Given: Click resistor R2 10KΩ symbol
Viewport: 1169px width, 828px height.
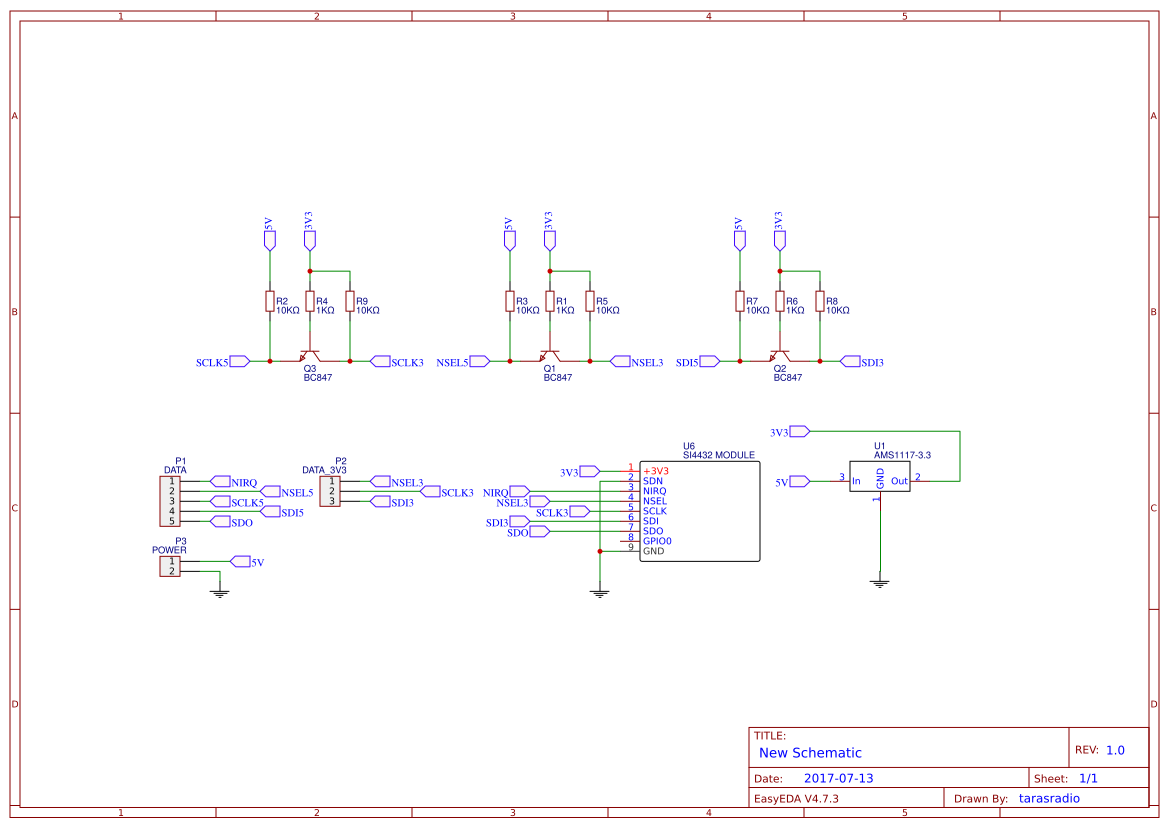Looking at the screenshot, I should tap(270, 301).
